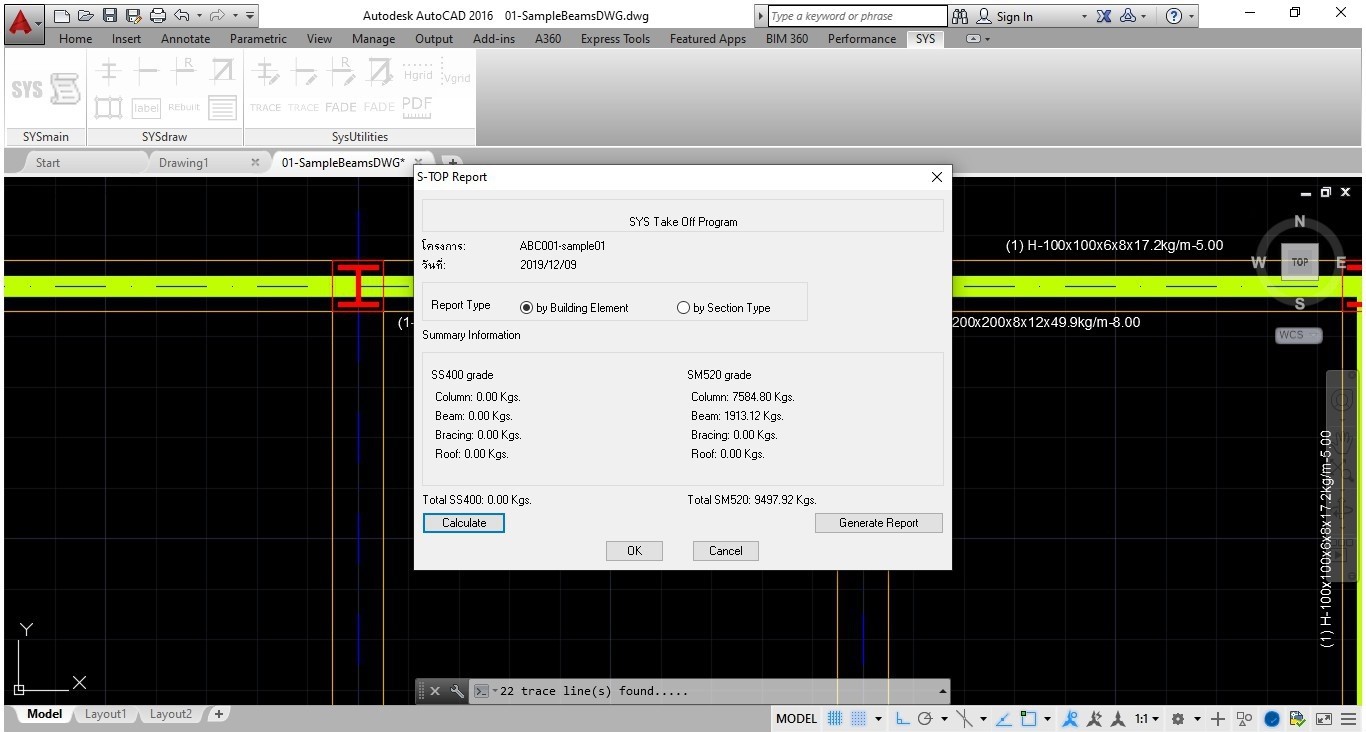Click the Calculate button in S-TOP Report

pyautogui.click(x=464, y=523)
